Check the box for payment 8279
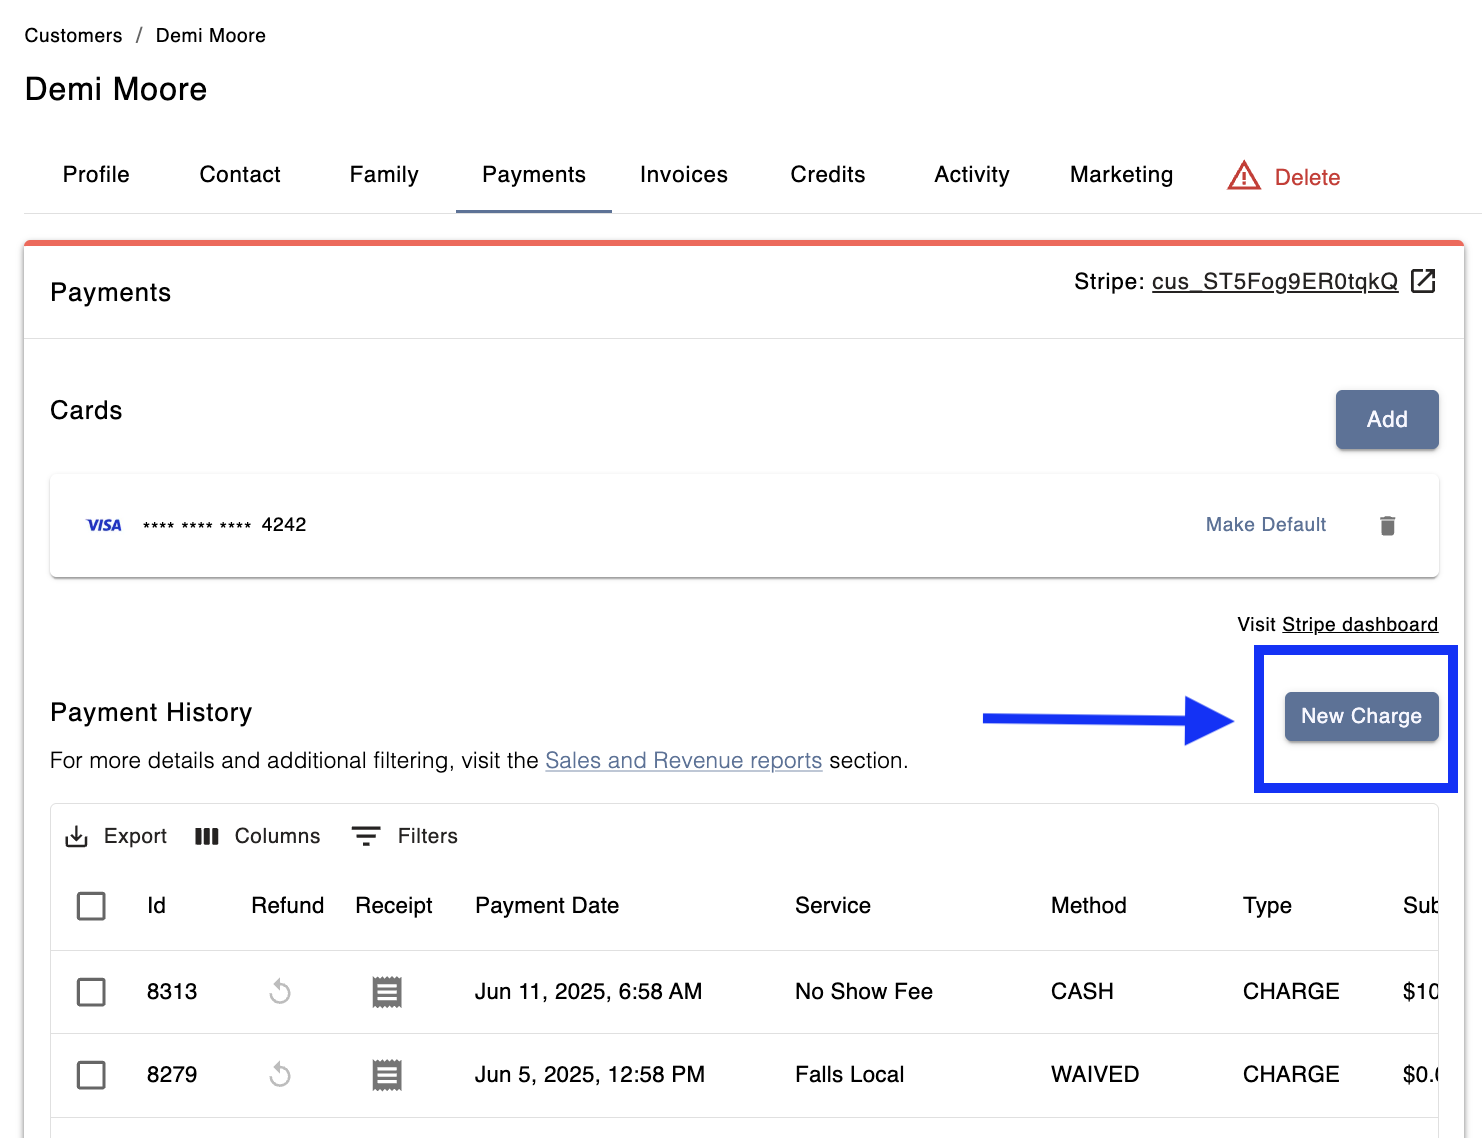 tap(91, 1075)
